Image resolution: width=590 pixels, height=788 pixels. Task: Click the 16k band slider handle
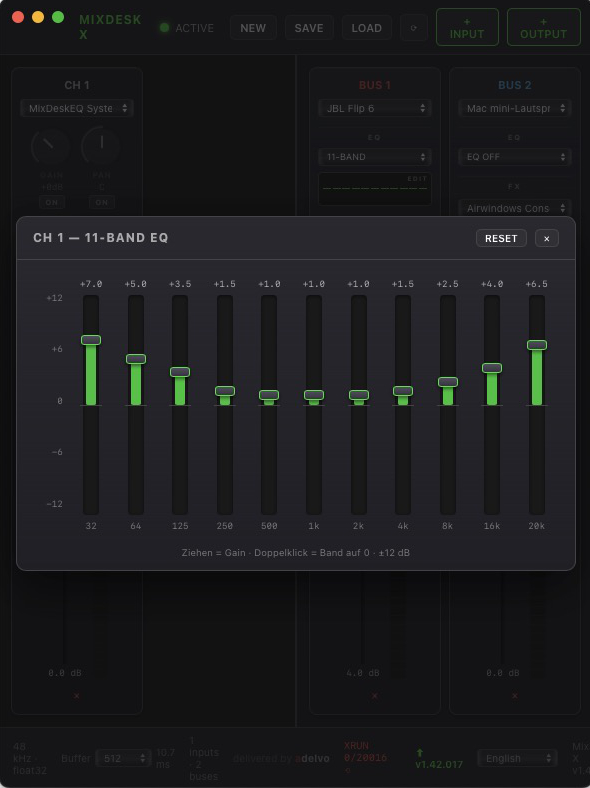(491, 368)
